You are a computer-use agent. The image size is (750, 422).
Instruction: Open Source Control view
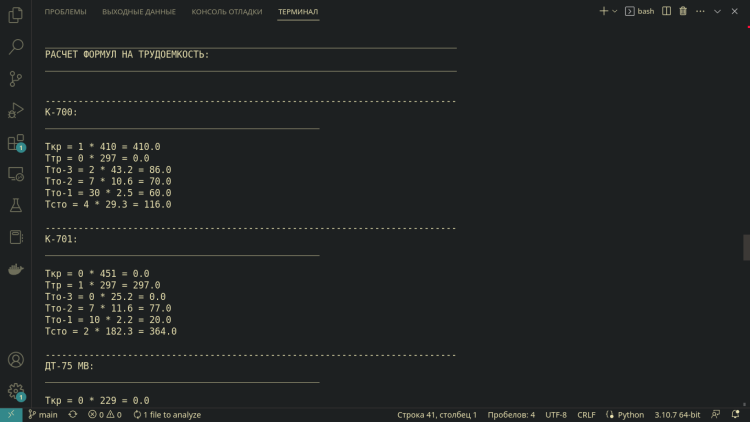15,78
